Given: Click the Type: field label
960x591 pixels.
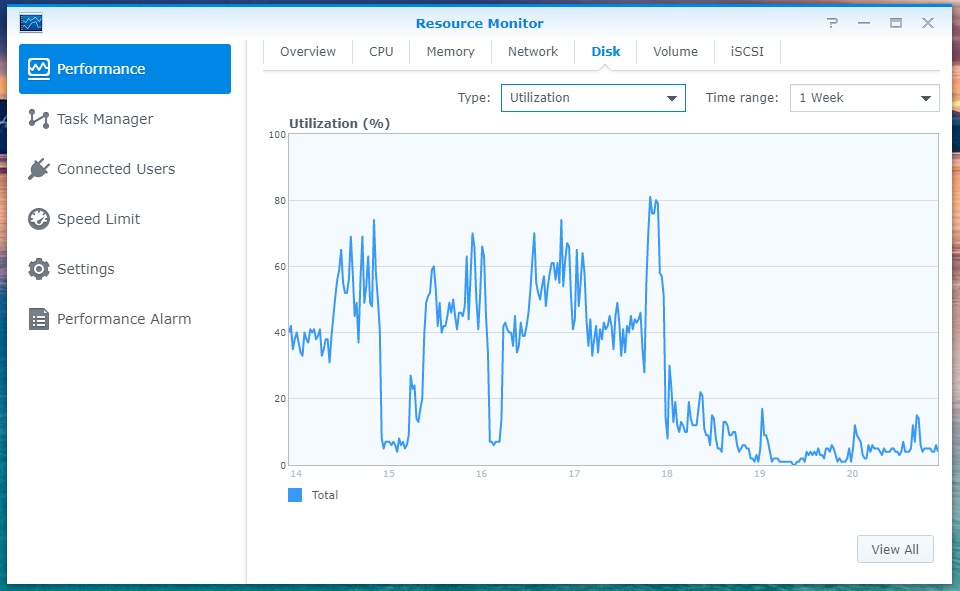Looking at the screenshot, I should click(474, 98).
